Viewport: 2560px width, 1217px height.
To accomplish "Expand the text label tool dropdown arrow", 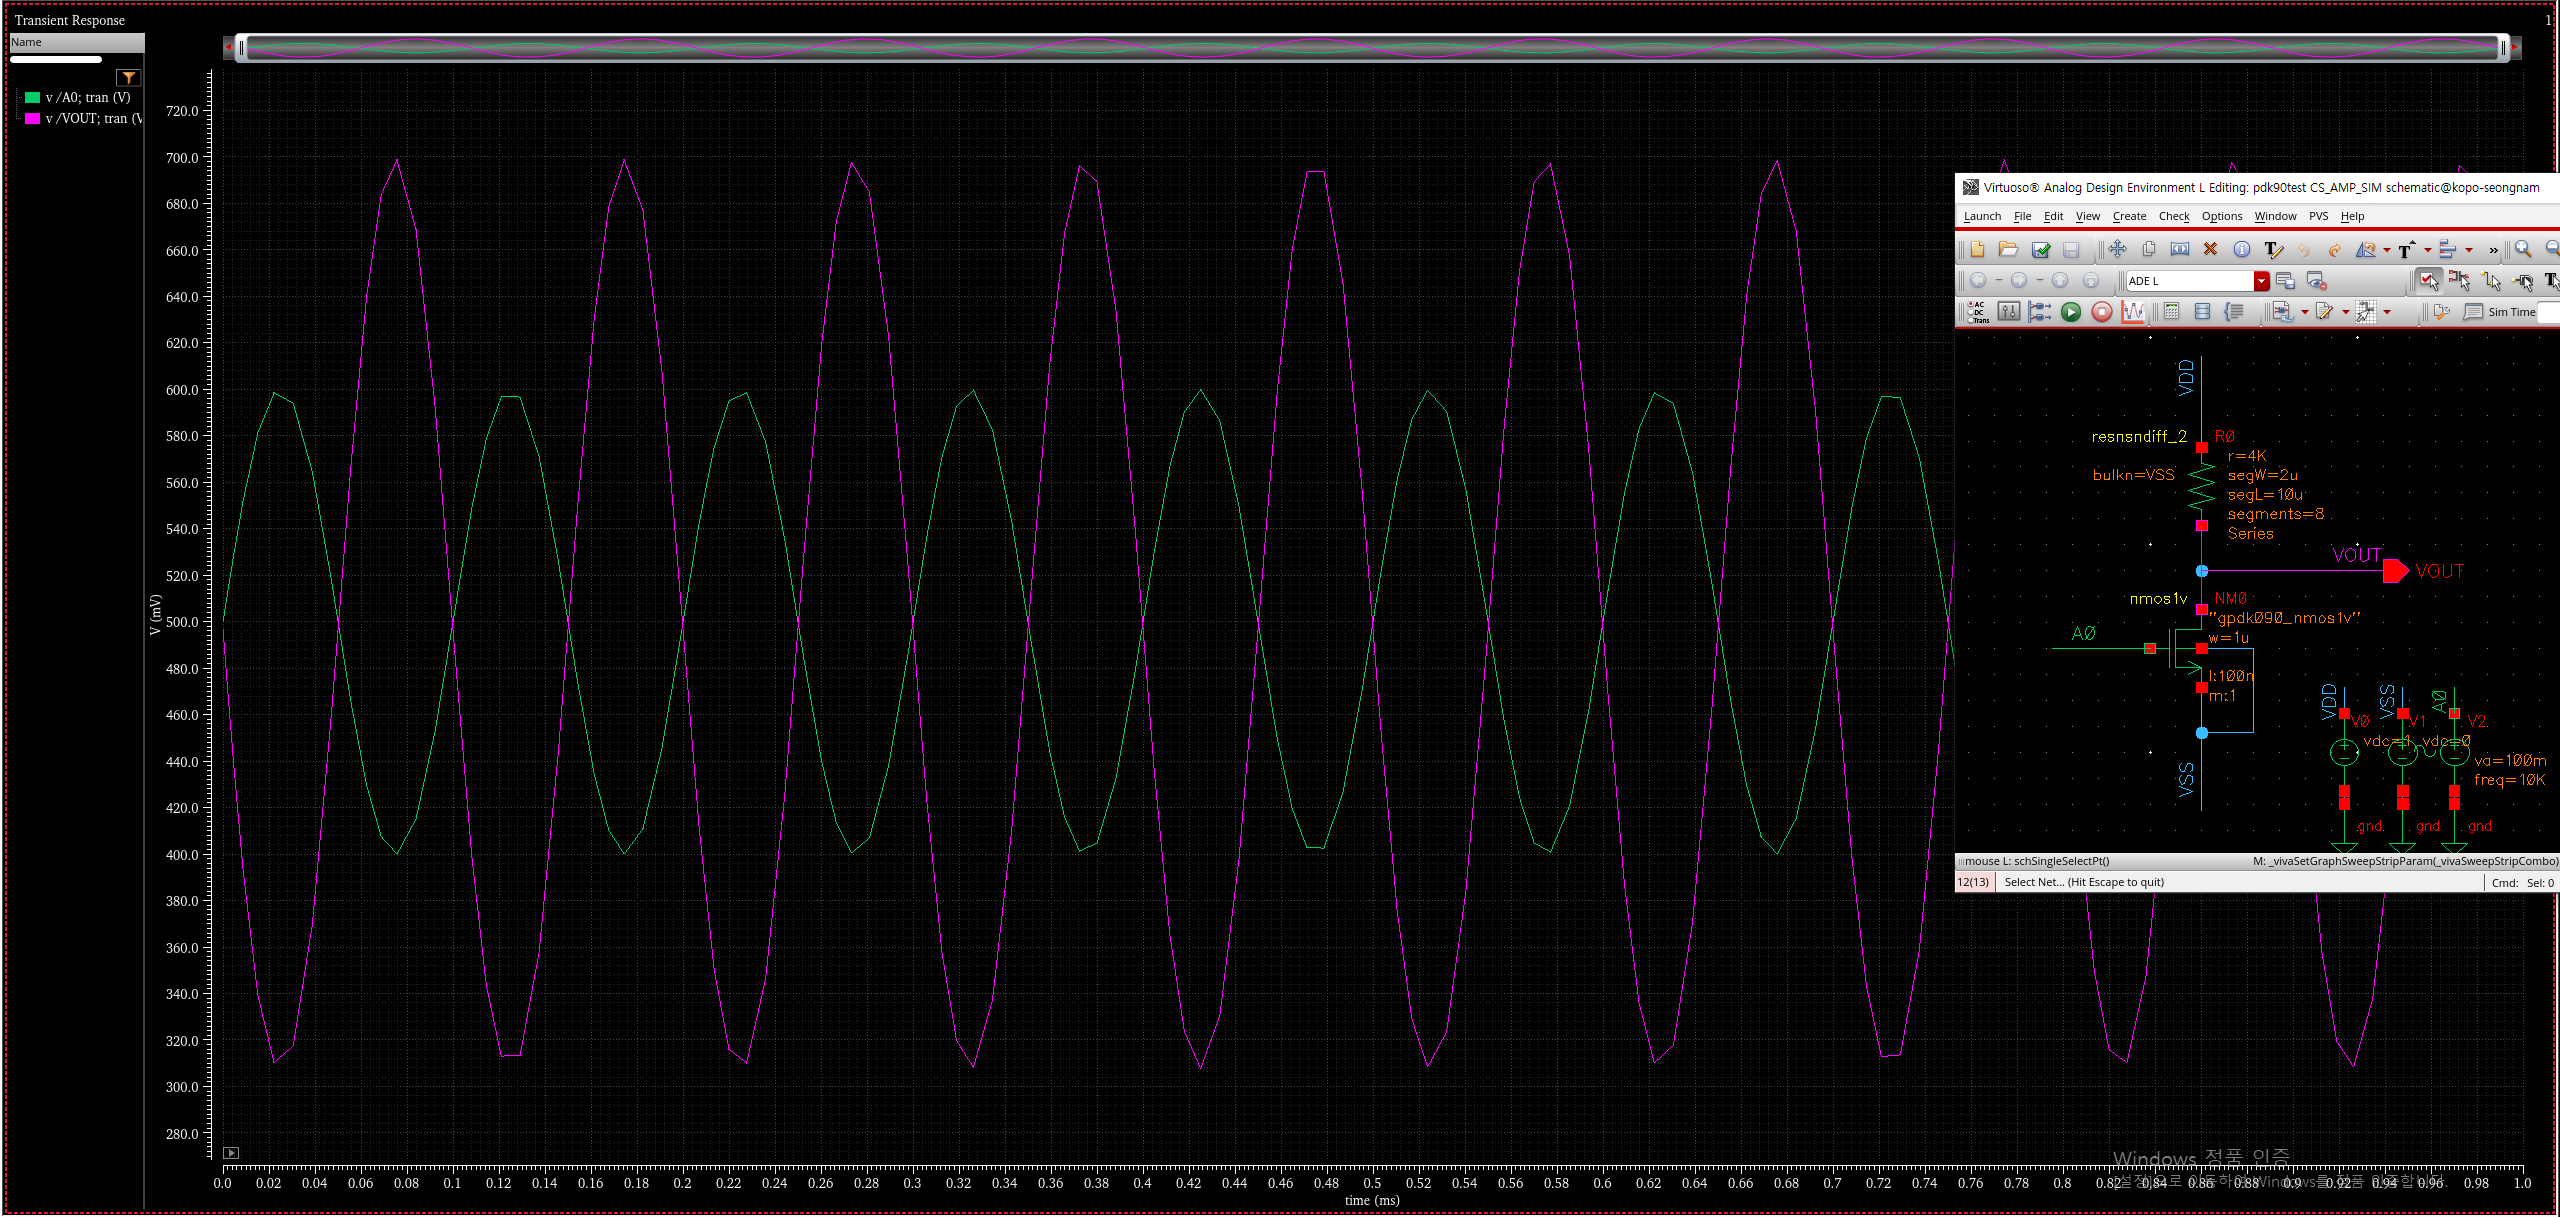I will 2428,250.
